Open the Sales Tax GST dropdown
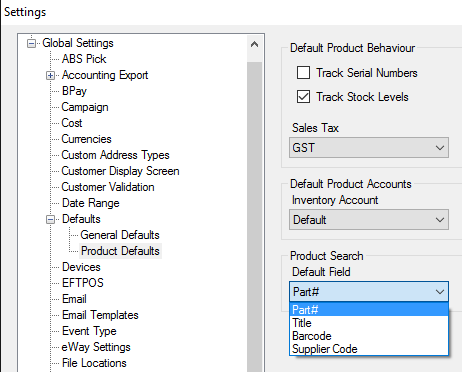This screenshot has width=462, height=372. (x=369, y=148)
